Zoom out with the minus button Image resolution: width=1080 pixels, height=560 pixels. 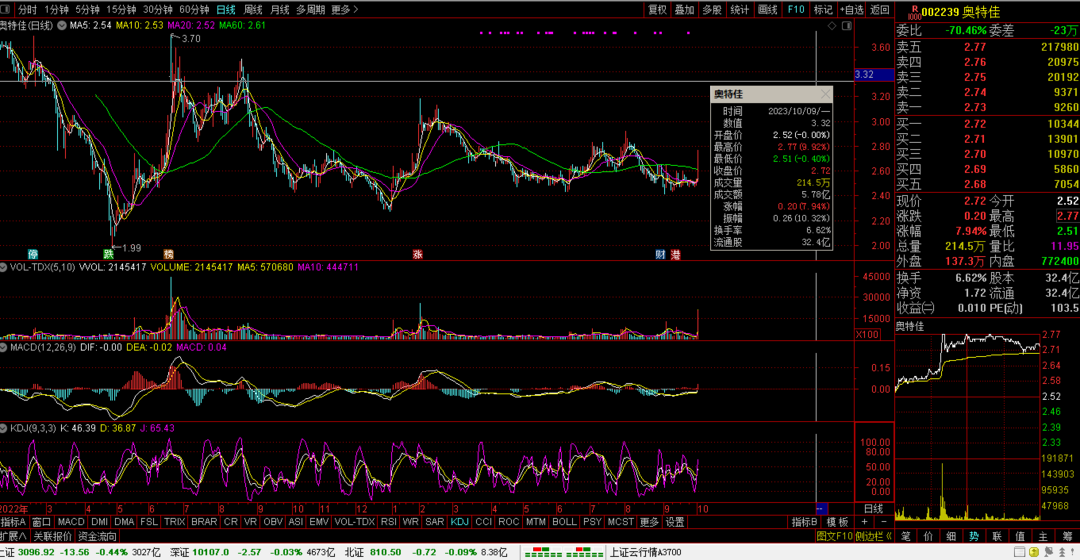point(884,522)
